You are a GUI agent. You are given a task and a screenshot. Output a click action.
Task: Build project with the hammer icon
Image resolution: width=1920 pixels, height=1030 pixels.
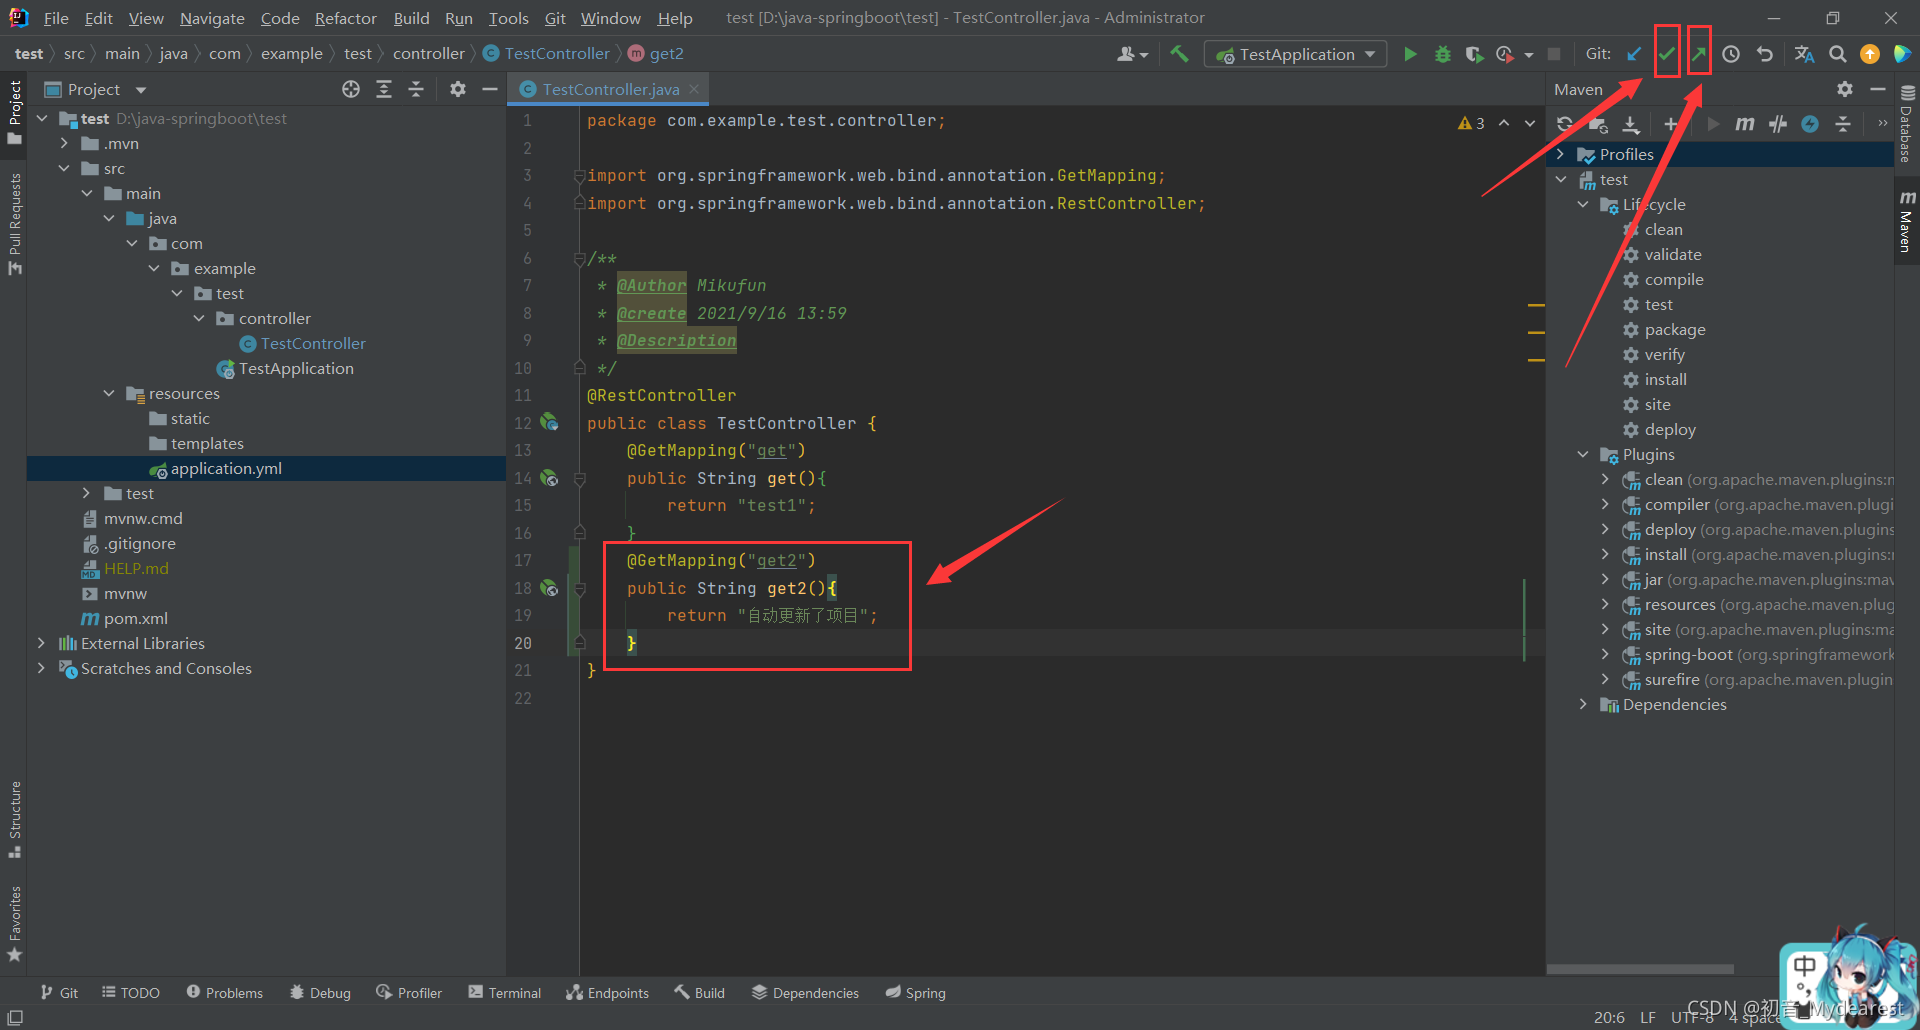pos(1180,54)
